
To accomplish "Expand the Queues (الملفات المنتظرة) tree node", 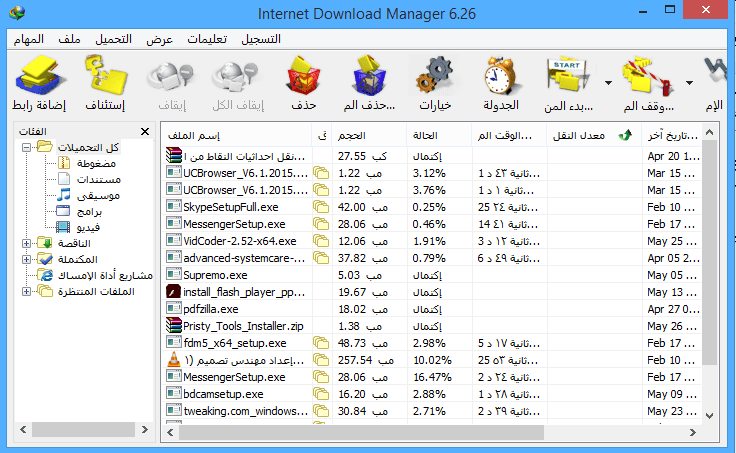I will pyautogui.click(x=26, y=292).
